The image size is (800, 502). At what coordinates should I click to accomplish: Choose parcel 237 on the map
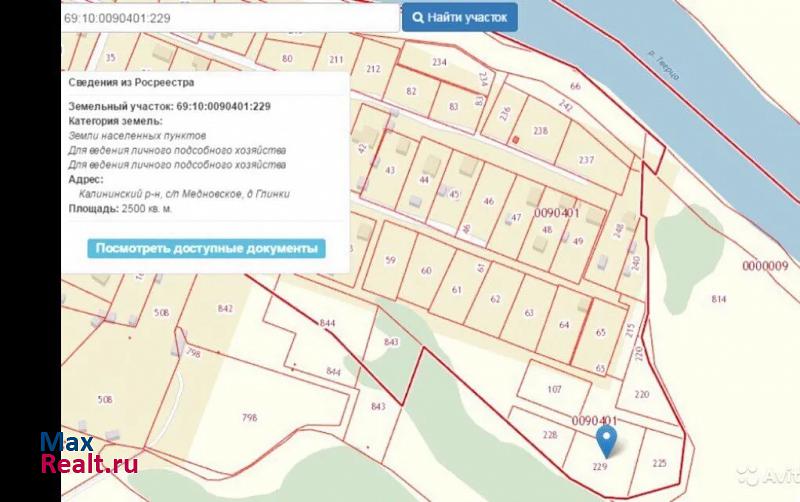tap(586, 160)
